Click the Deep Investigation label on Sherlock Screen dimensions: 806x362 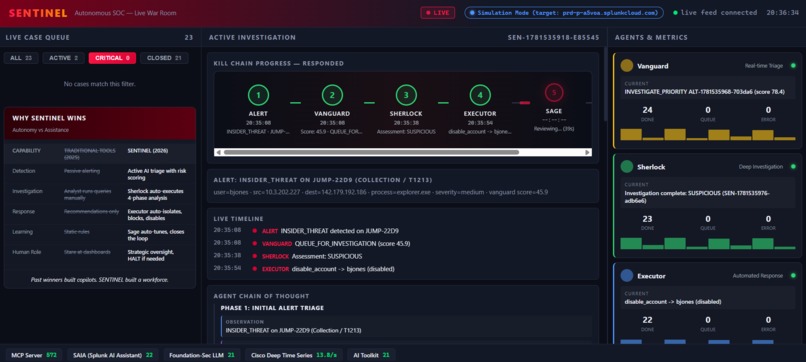pyautogui.click(x=761, y=167)
